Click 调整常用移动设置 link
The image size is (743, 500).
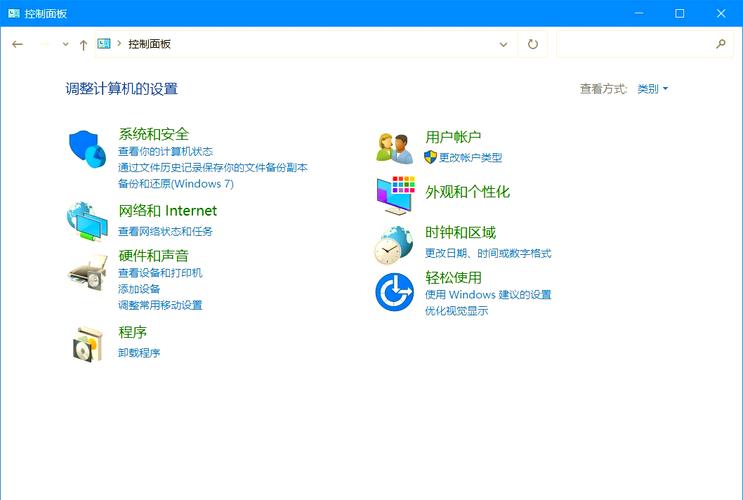click(x=160, y=305)
